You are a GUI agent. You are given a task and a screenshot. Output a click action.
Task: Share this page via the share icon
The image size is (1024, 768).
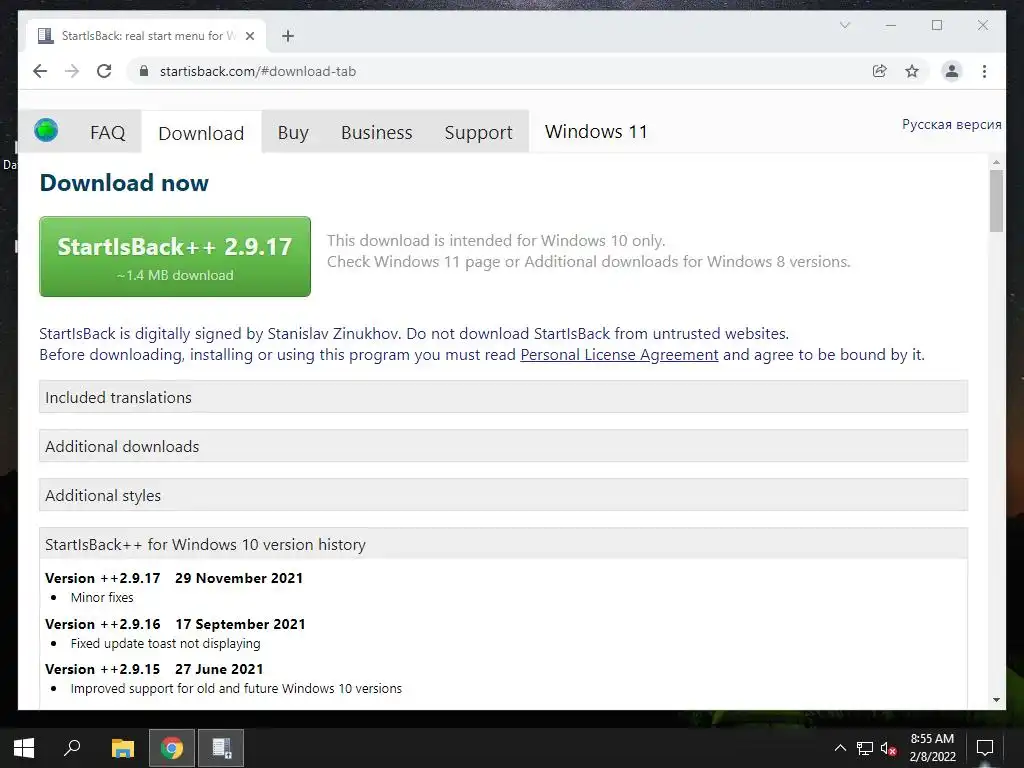coord(880,71)
